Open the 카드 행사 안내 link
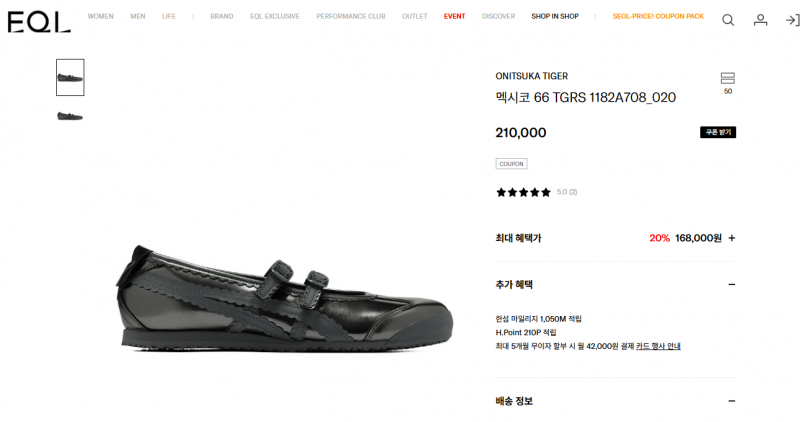The image size is (800, 422). 658,346
